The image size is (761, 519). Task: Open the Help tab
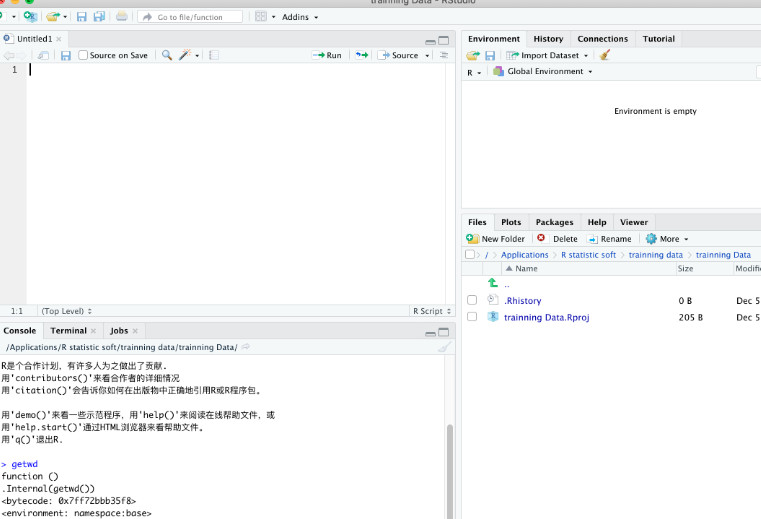tap(596, 222)
